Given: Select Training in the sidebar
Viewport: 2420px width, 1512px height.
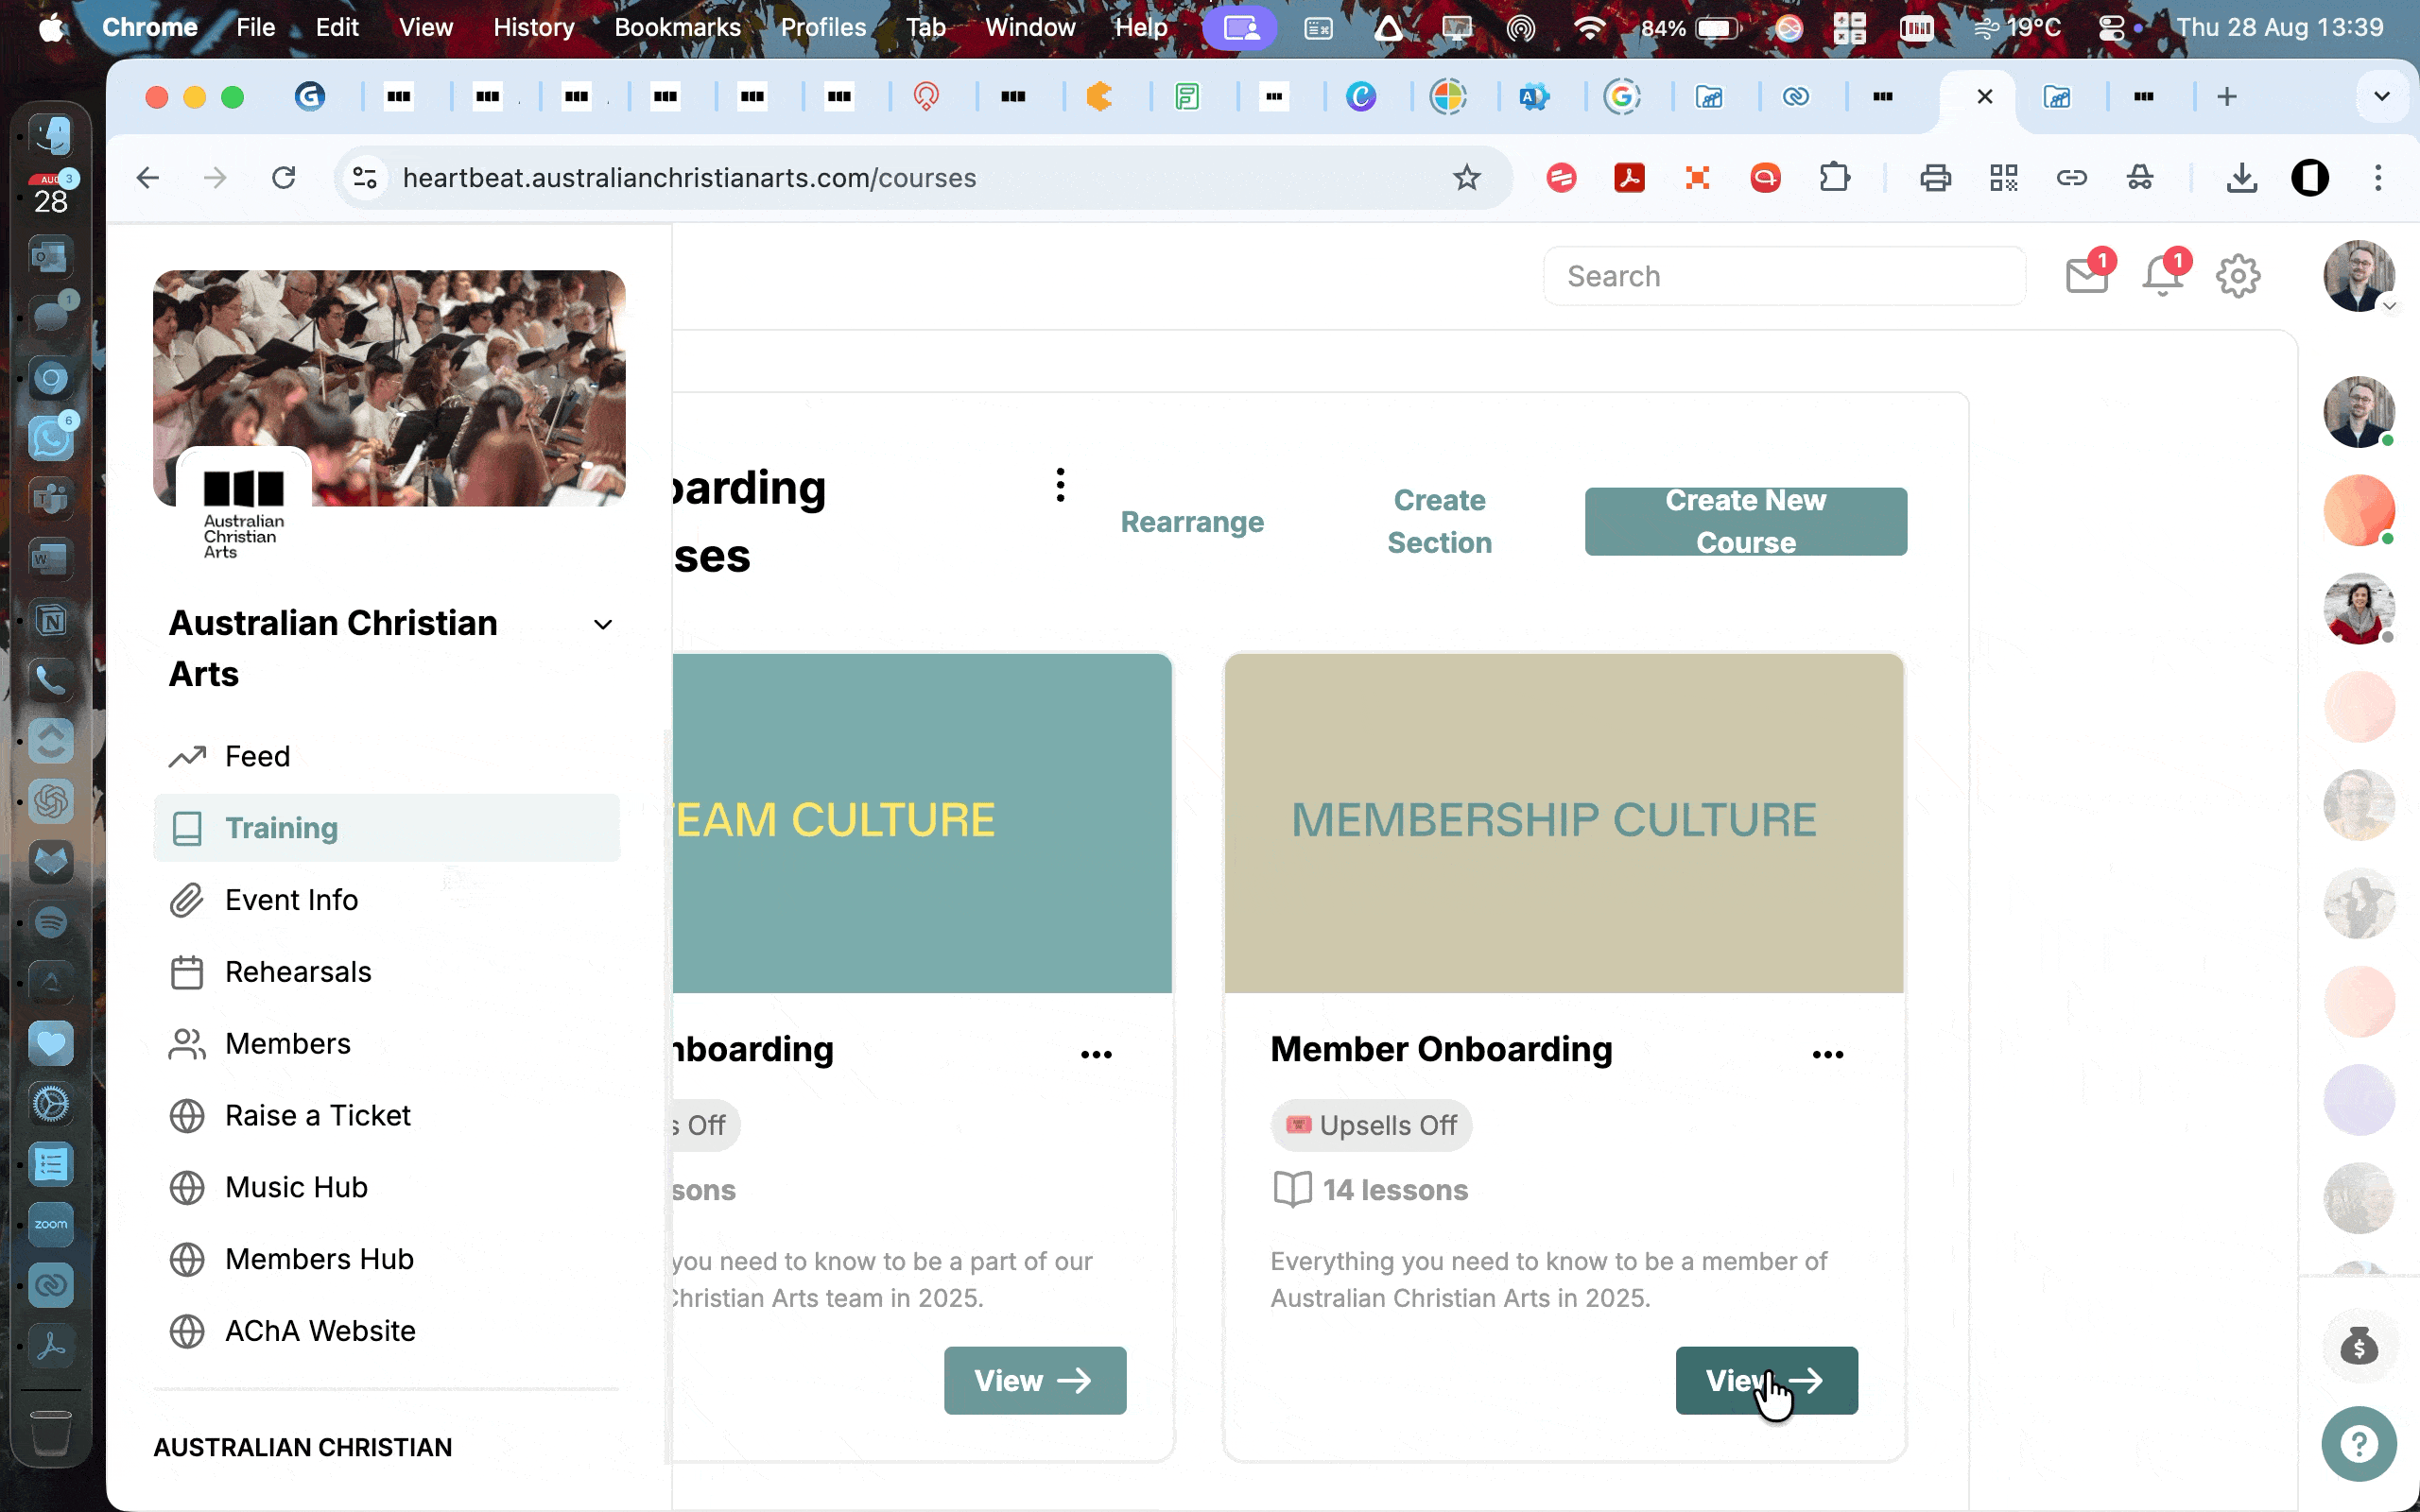Looking at the screenshot, I should (386, 828).
